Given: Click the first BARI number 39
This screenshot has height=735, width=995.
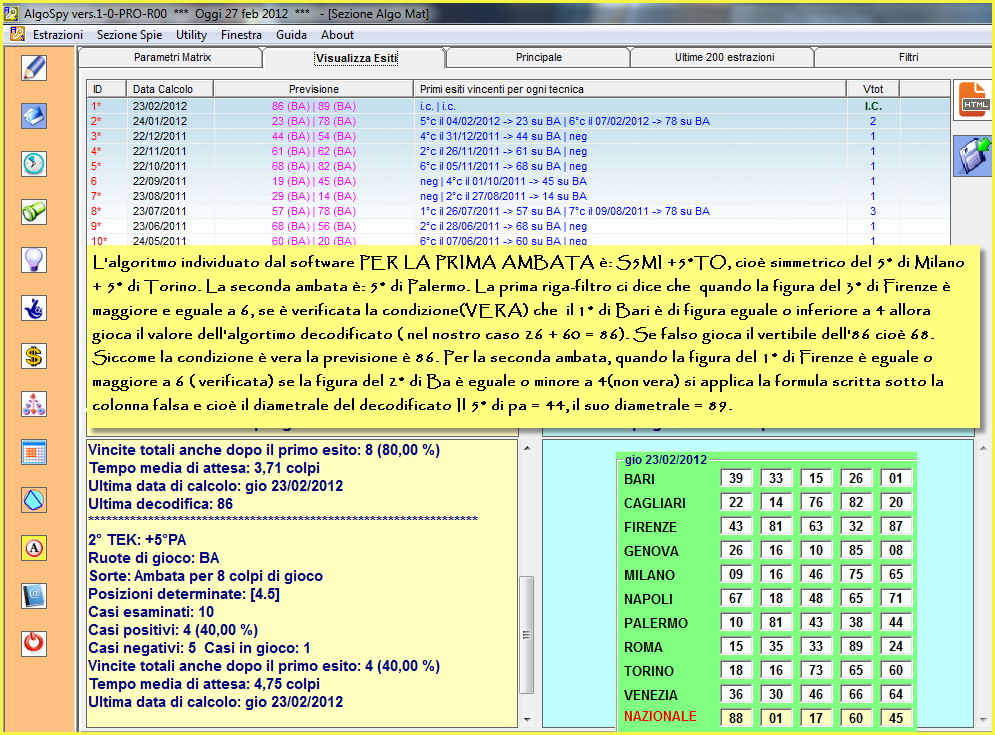Looking at the screenshot, I should click(x=735, y=479).
